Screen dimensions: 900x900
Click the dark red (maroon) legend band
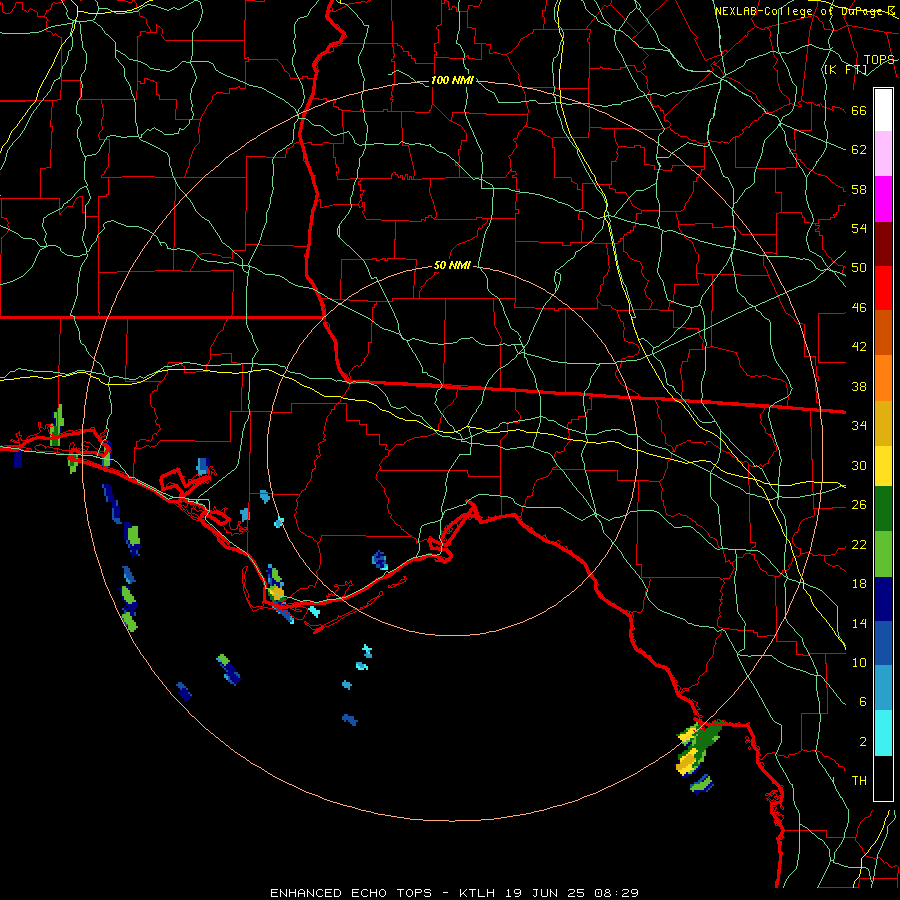[883, 244]
